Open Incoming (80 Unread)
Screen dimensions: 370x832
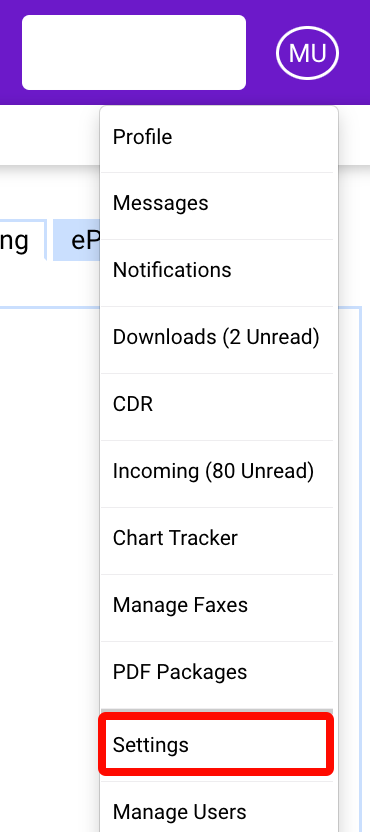[x=217, y=471]
